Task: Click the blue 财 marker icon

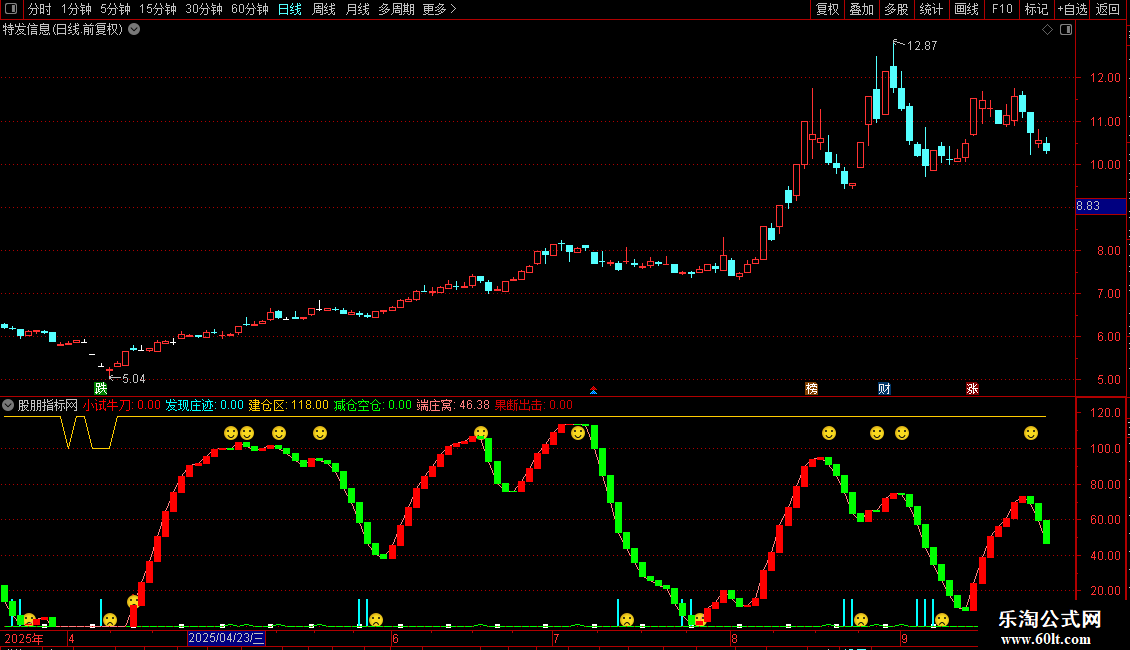Action: click(884, 388)
